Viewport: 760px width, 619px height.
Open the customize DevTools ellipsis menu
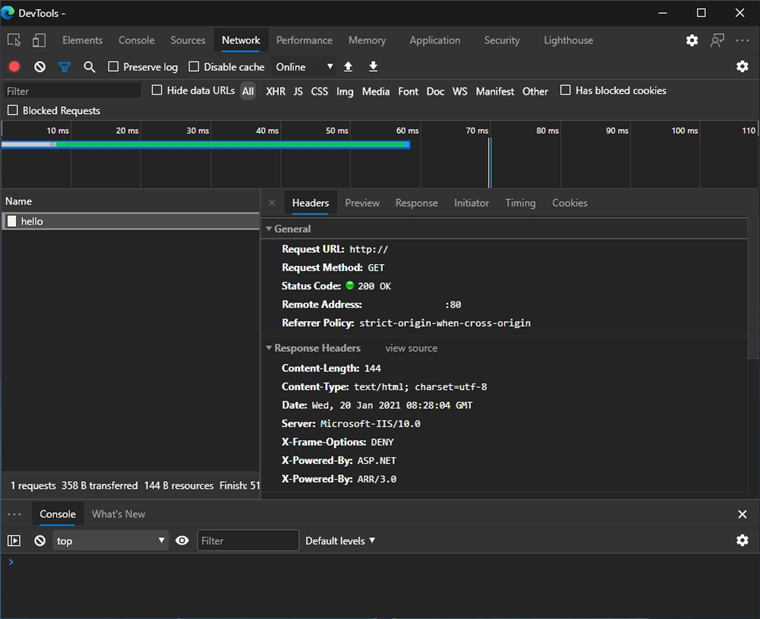(x=742, y=40)
